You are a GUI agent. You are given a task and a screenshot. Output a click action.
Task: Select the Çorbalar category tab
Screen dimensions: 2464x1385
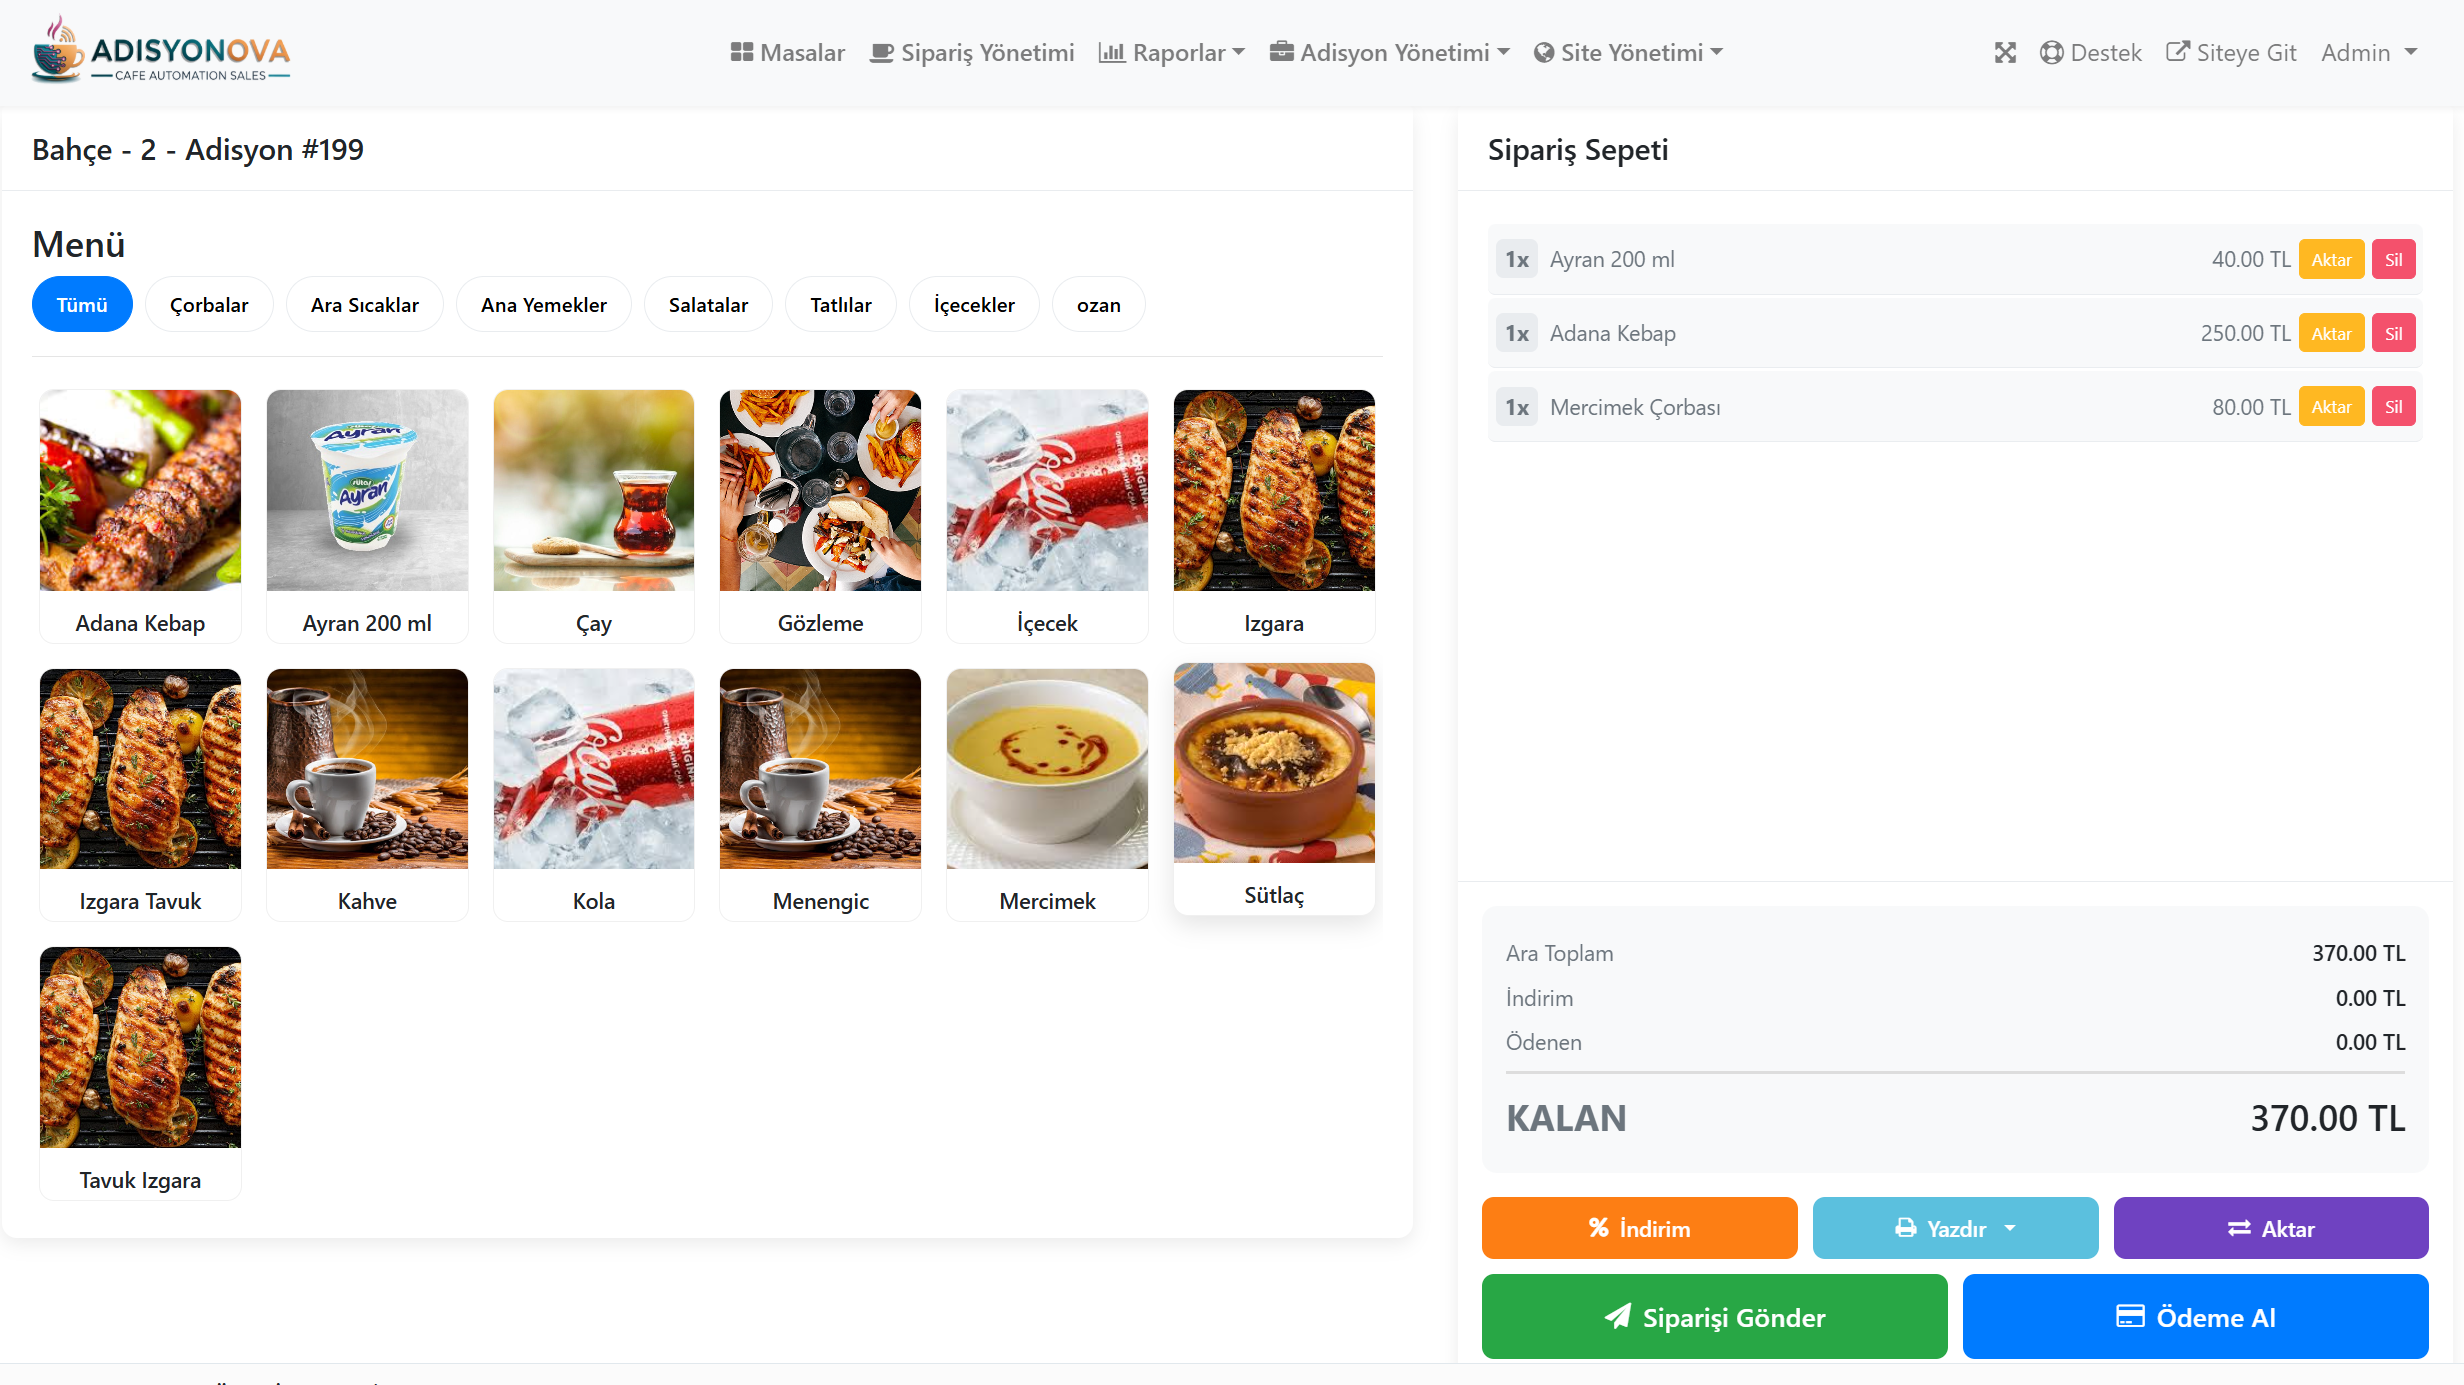pyautogui.click(x=209, y=305)
